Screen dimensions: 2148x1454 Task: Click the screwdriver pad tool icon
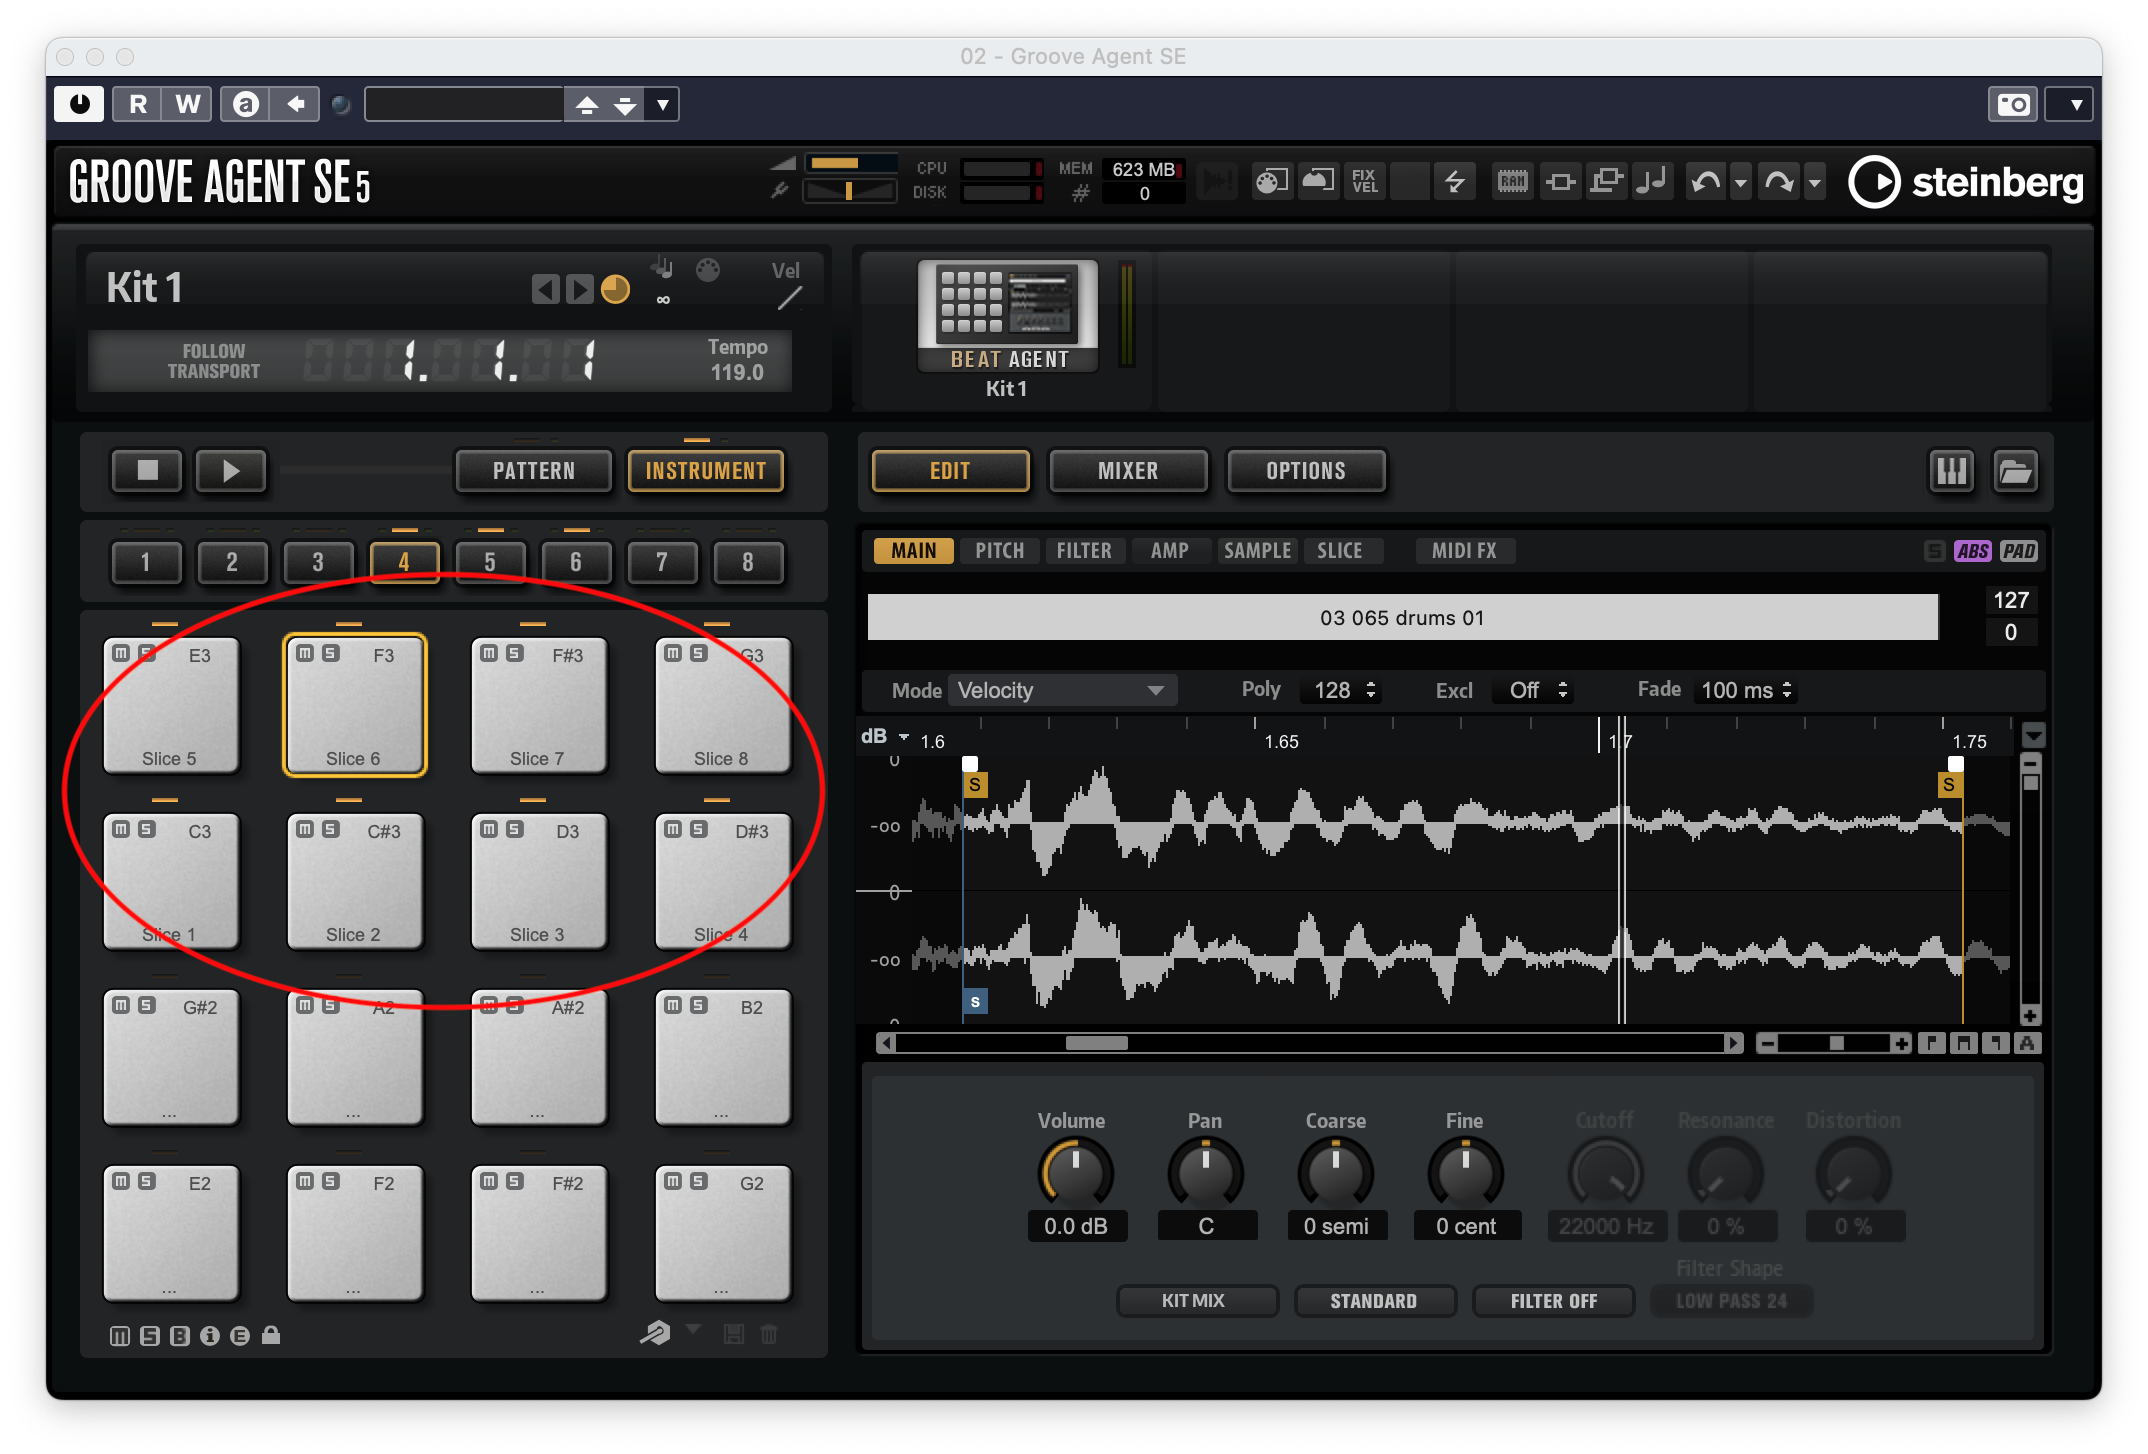tap(655, 1333)
